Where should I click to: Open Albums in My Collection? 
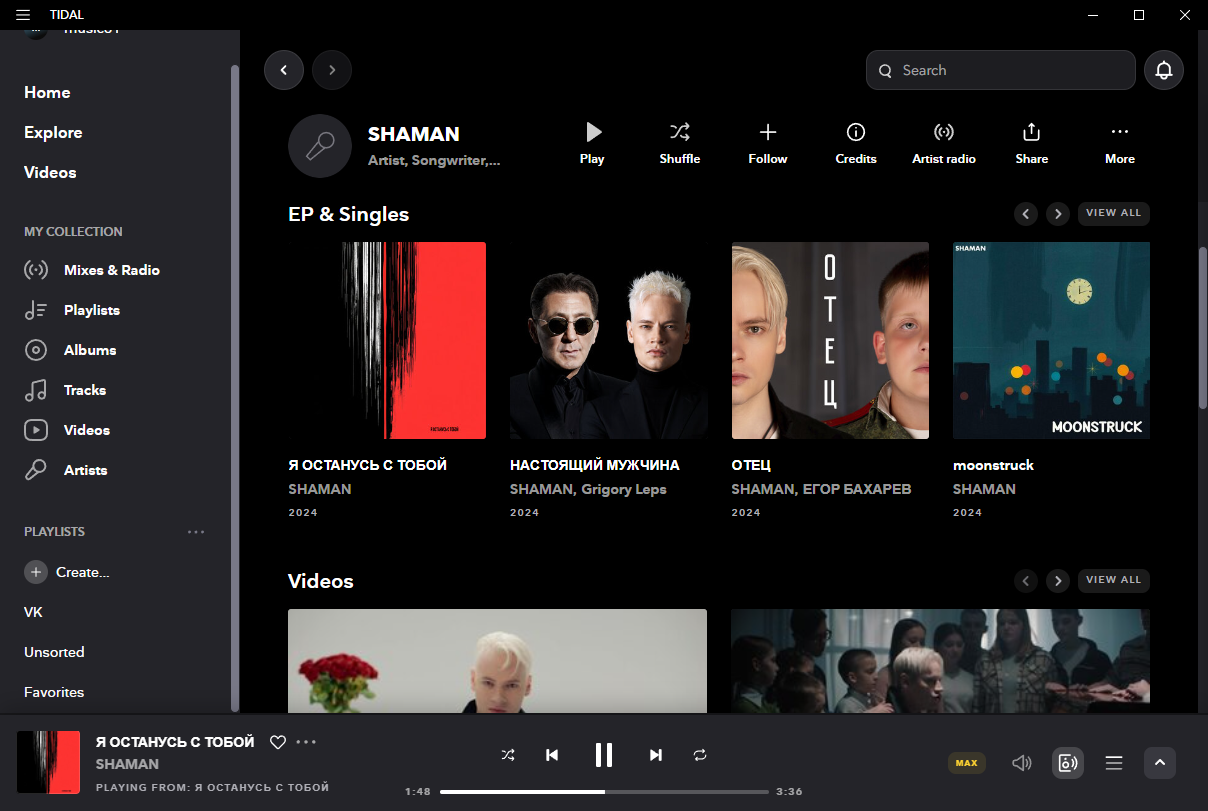(70, 350)
